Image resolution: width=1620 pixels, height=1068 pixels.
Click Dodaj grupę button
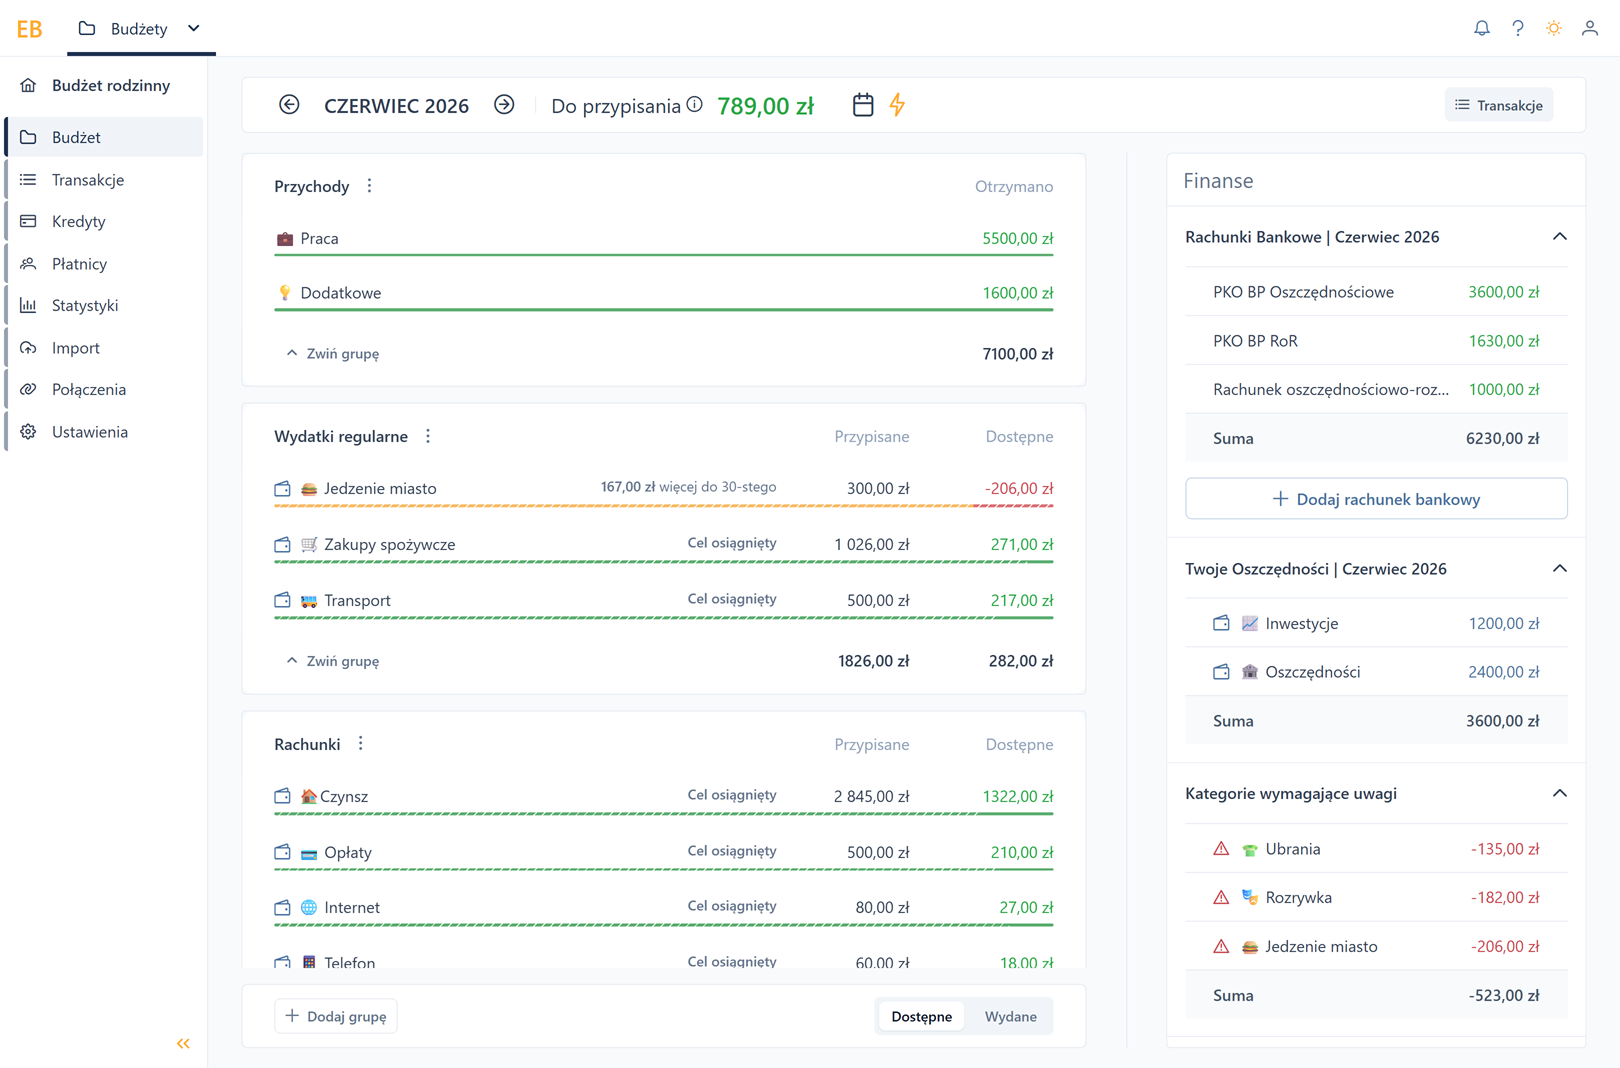(336, 1016)
